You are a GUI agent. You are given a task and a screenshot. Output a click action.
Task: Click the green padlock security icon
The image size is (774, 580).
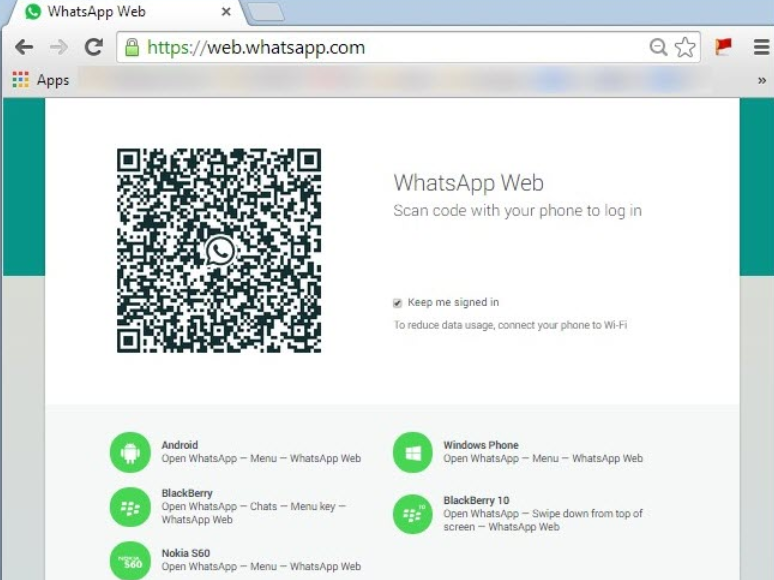[x=132, y=47]
